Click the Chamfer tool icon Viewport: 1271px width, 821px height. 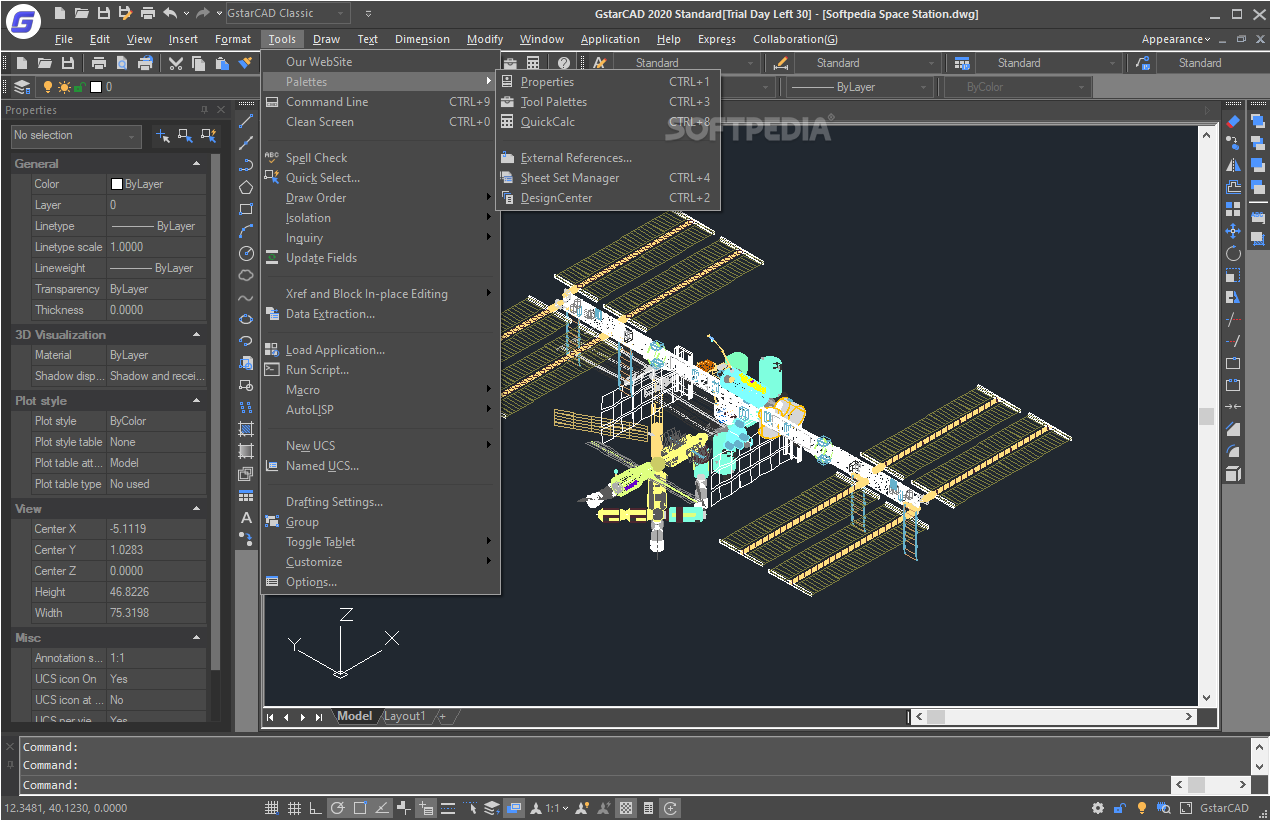1233,429
